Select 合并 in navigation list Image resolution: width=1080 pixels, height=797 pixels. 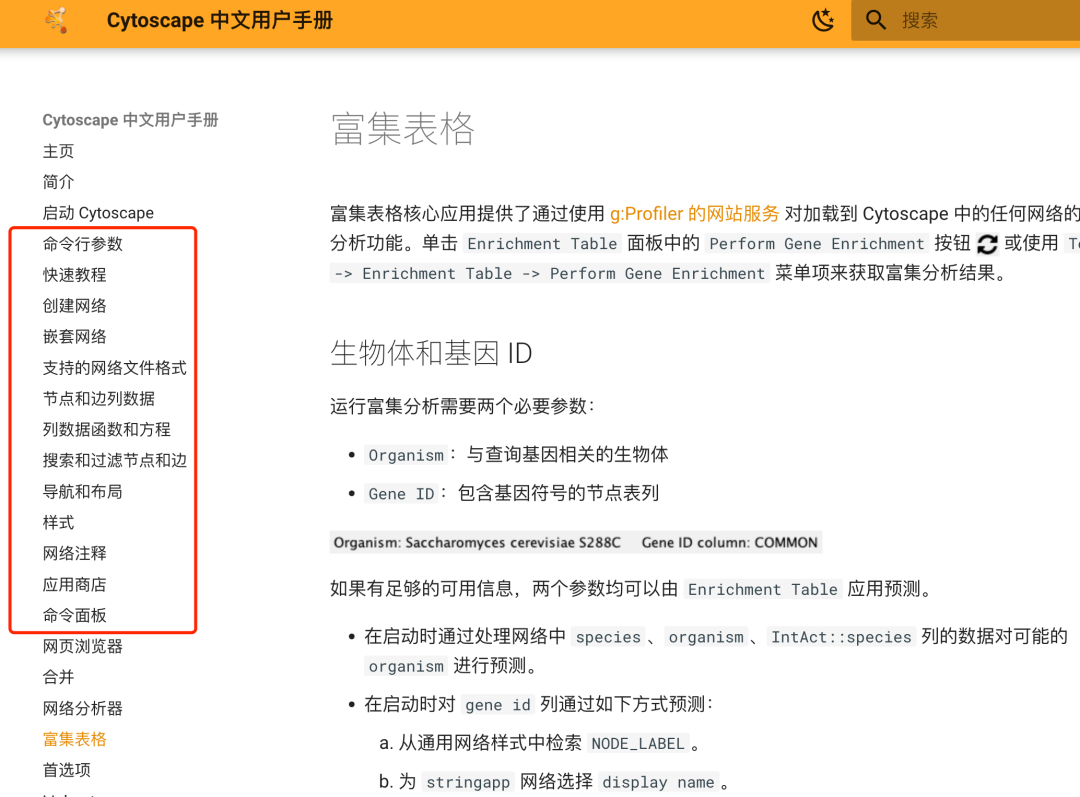pos(58,678)
